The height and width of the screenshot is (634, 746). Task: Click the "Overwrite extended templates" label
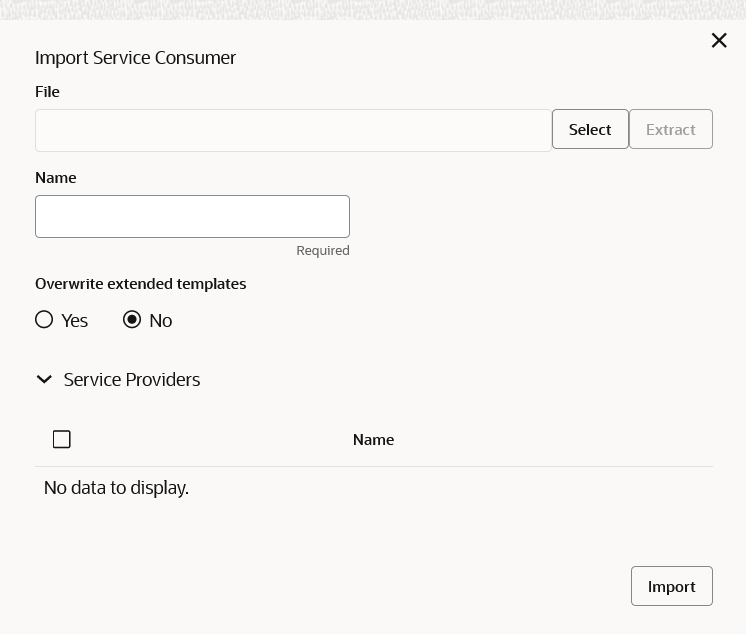141,284
